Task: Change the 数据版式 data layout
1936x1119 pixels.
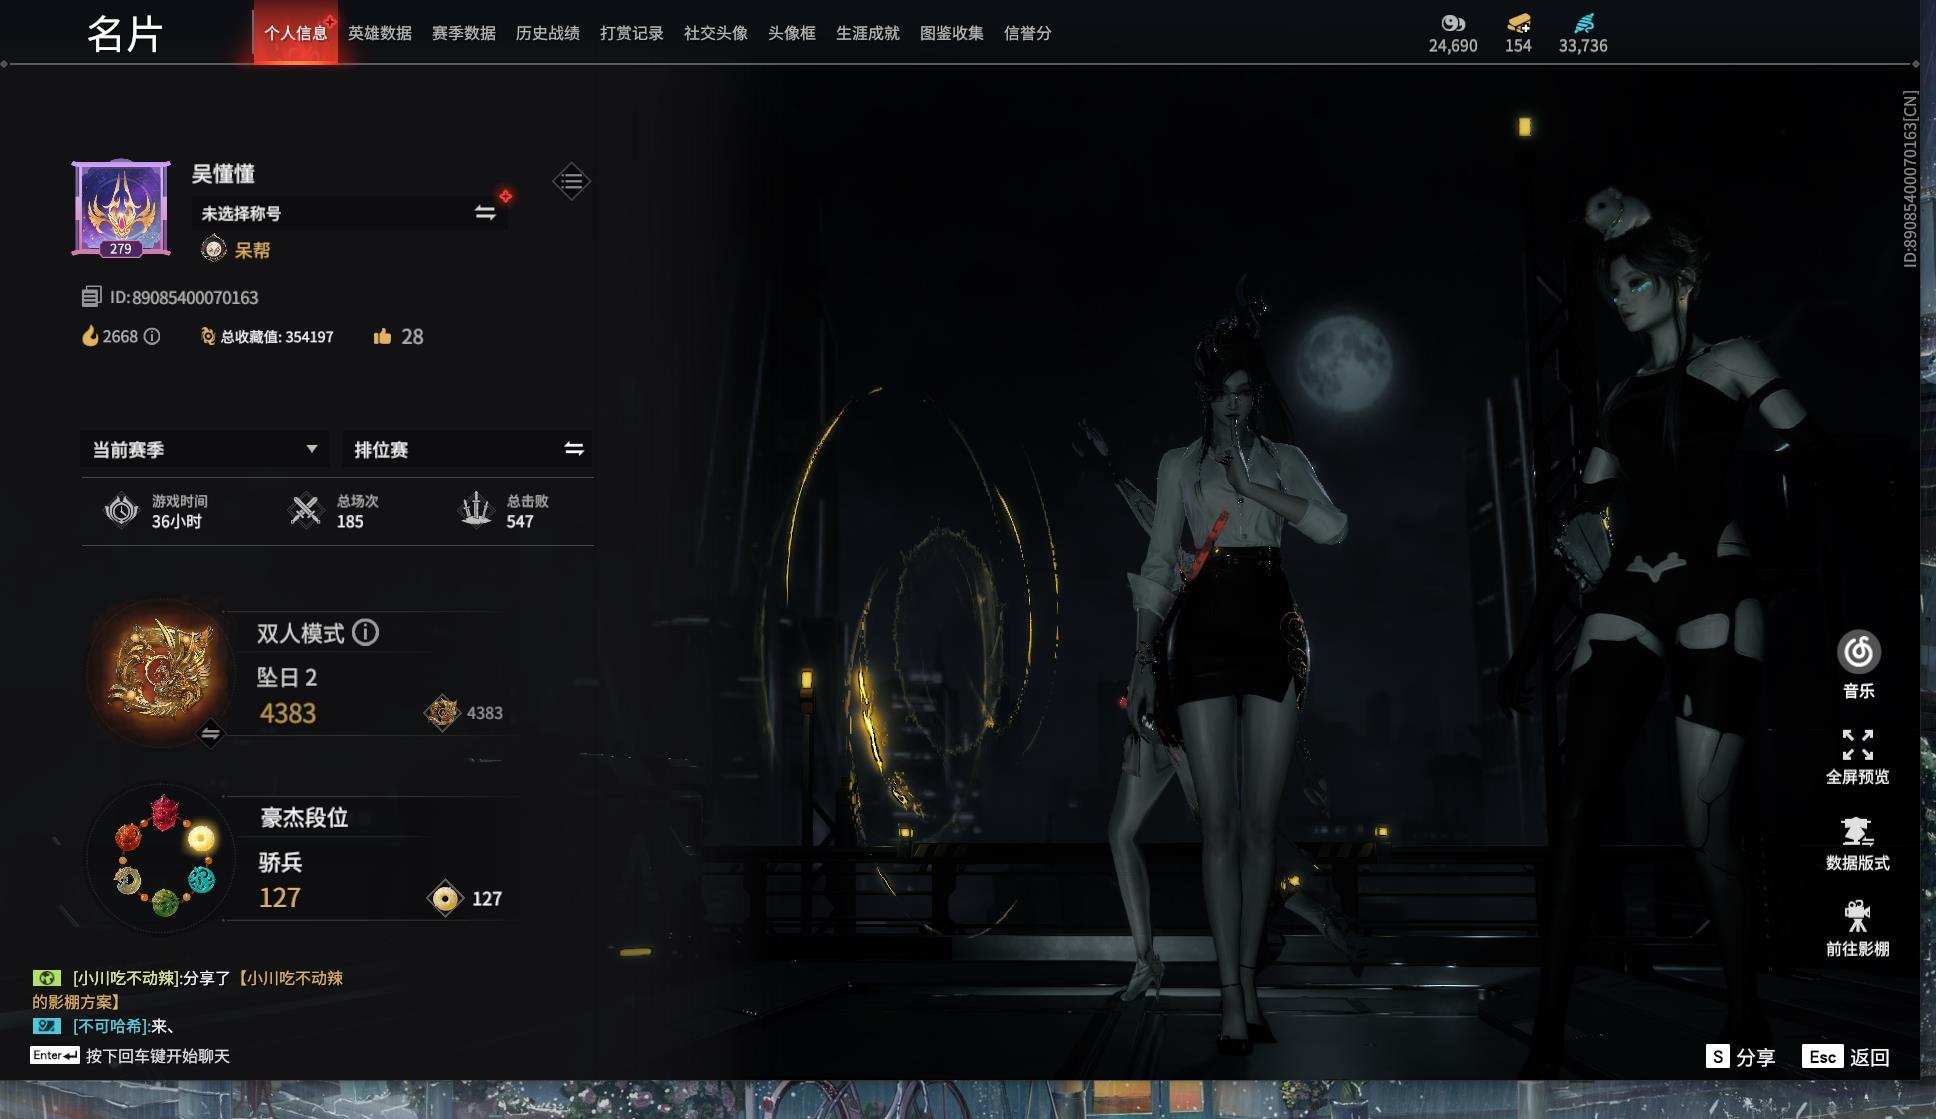Action: point(1858,844)
